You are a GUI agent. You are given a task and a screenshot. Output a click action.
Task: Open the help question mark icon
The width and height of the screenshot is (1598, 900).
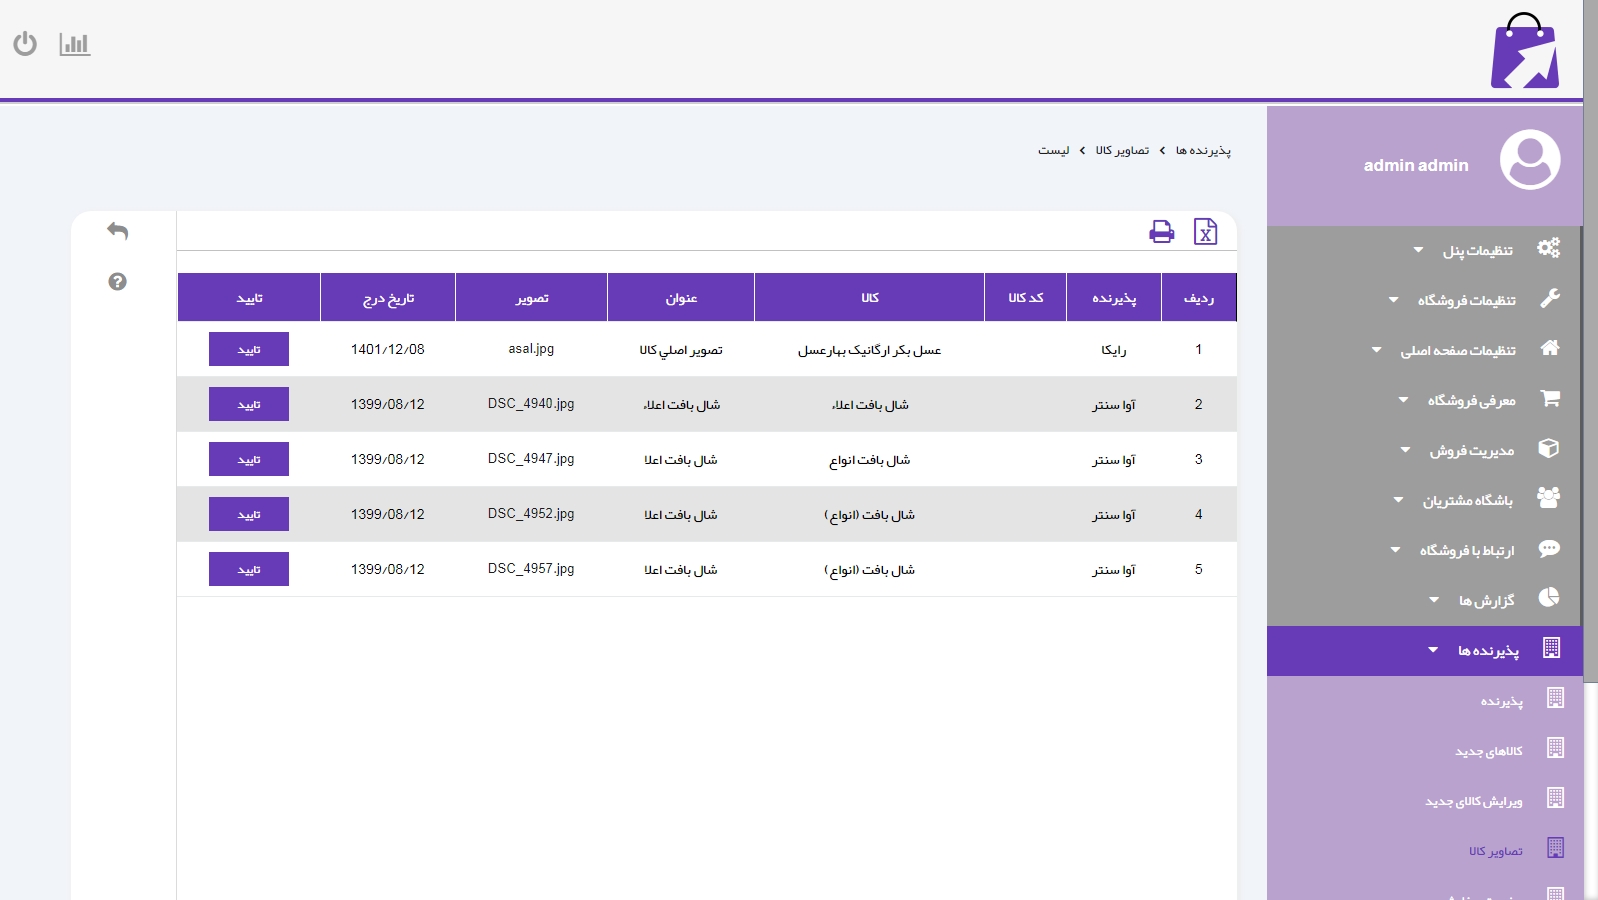[x=117, y=282]
